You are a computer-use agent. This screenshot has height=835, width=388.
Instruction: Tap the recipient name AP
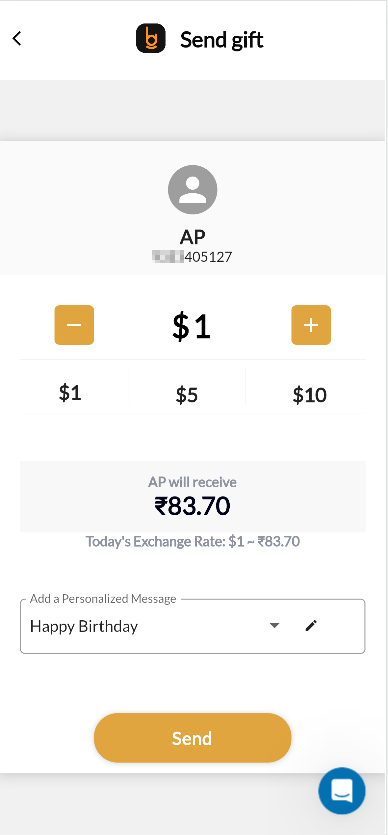tap(192, 236)
